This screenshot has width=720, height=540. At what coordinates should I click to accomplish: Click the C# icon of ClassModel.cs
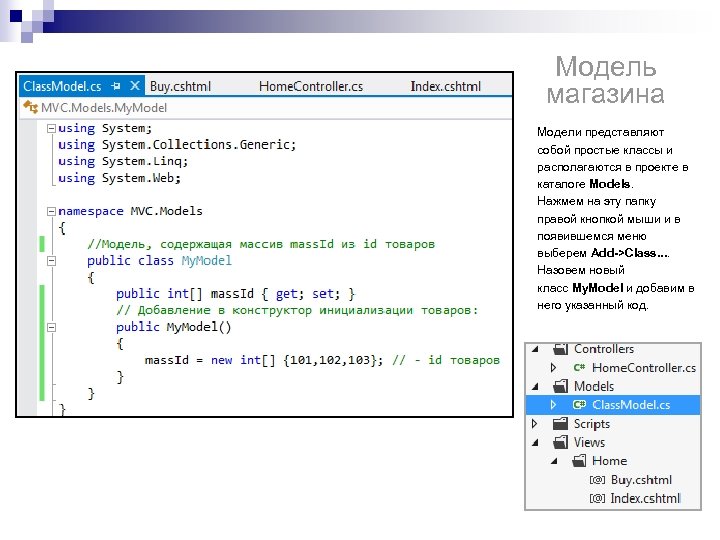[579, 405]
